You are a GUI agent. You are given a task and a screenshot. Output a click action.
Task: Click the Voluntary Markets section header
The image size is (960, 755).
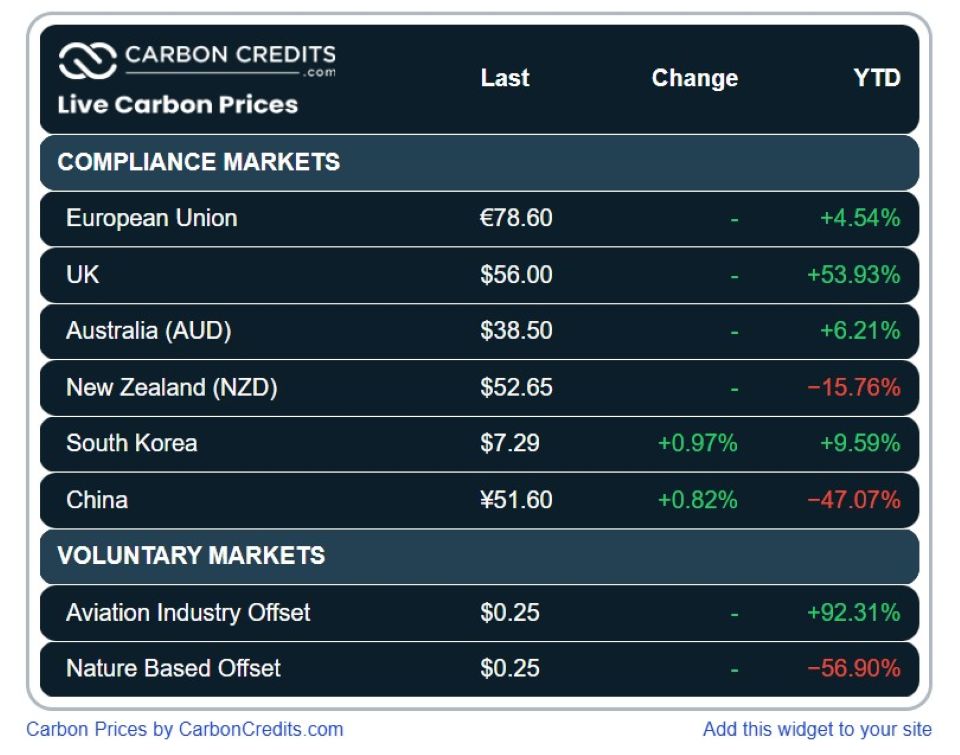(x=191, y=555)
